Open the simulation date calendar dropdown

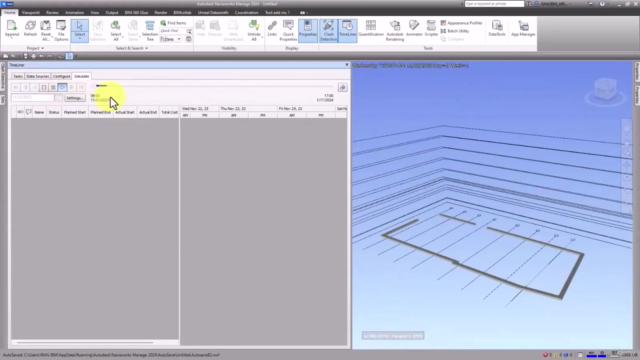58,98
